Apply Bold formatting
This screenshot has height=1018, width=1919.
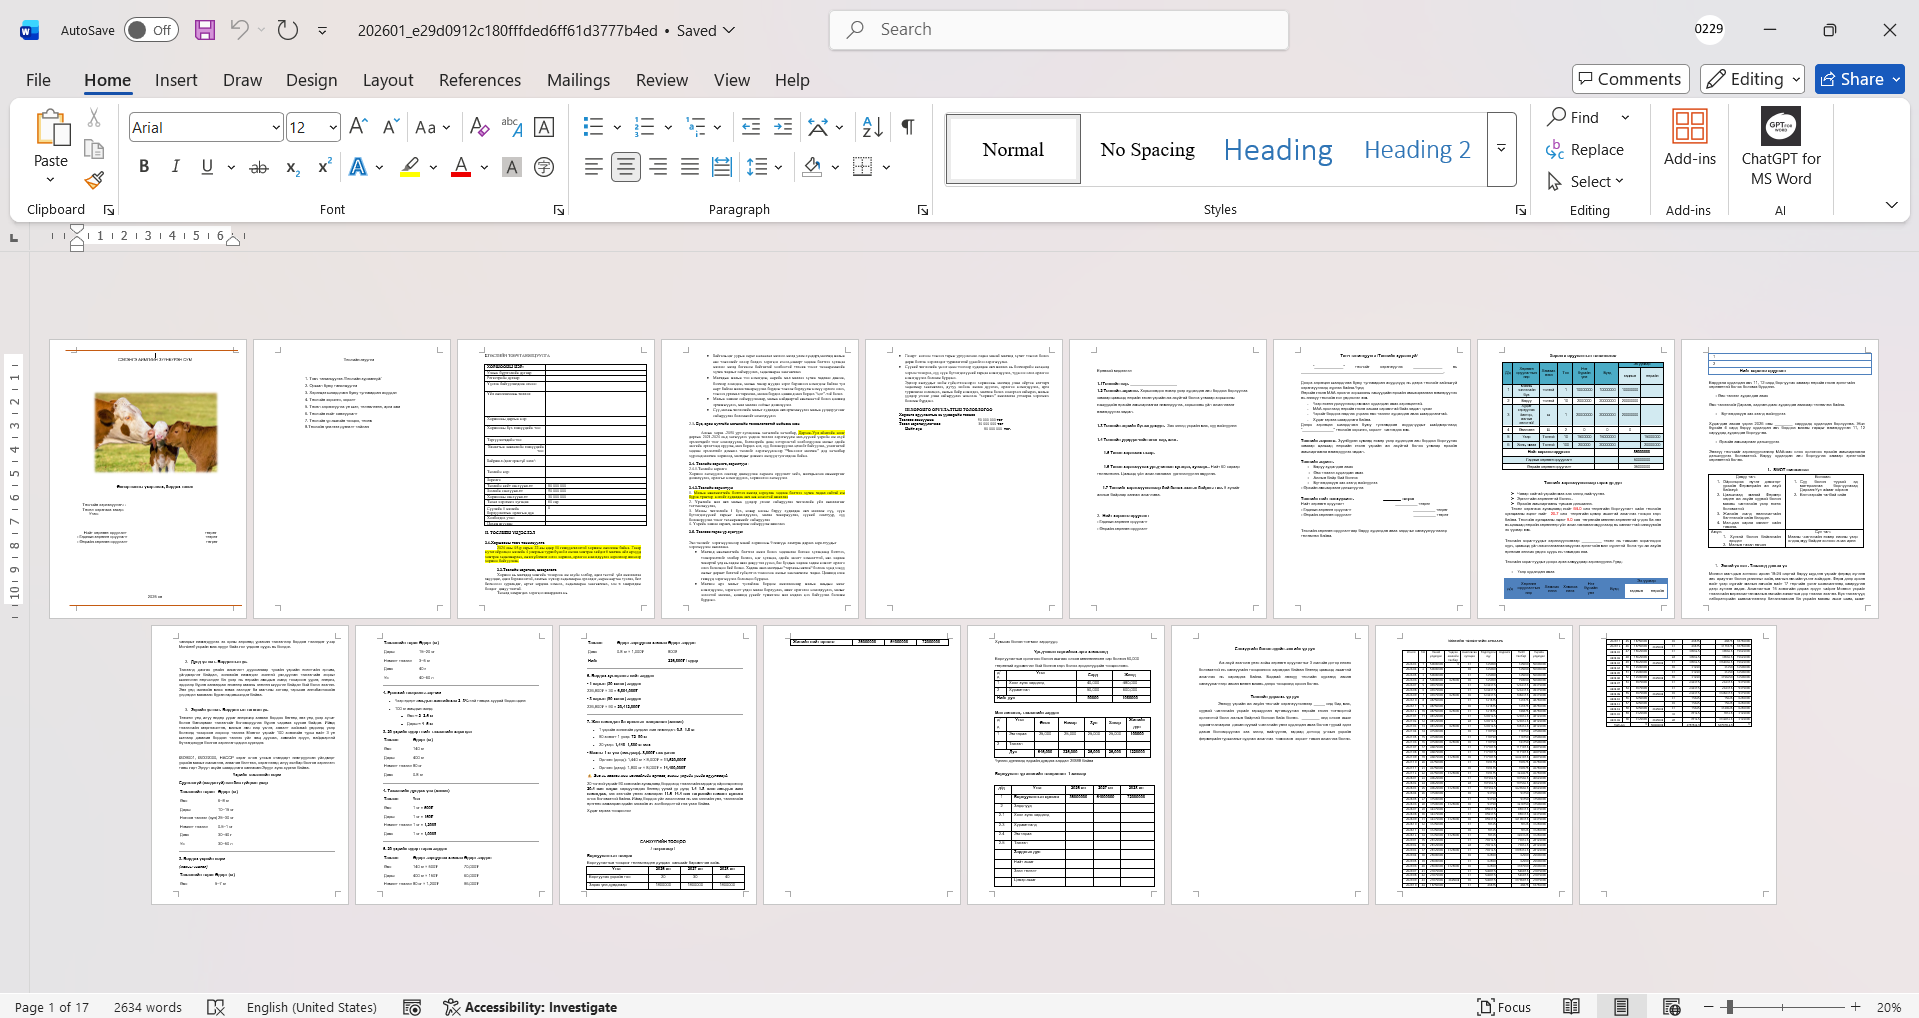[x=144, y=167]
